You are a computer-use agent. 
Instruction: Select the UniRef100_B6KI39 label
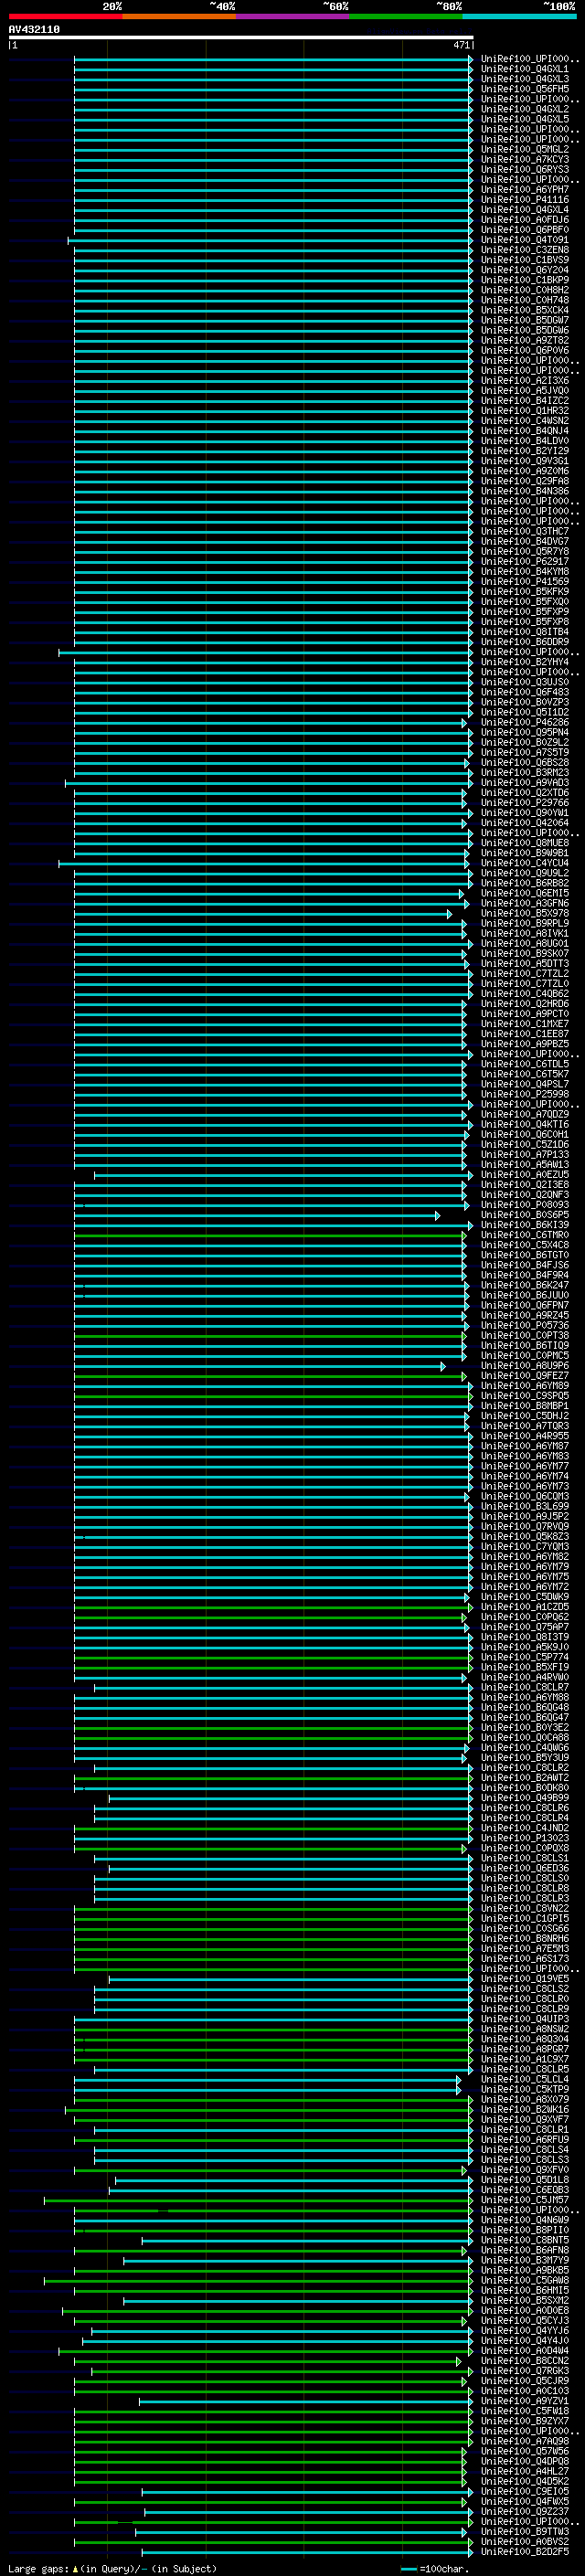click(525, 1225)
